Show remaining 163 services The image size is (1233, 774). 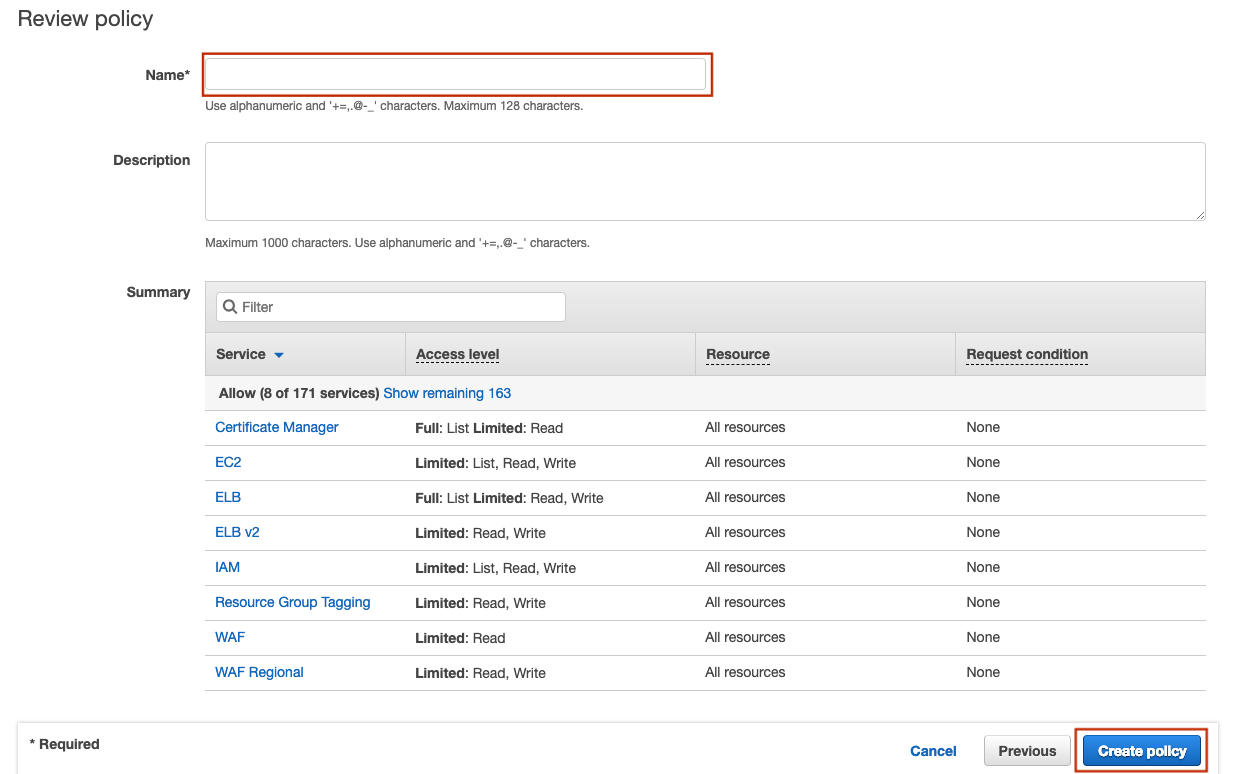click(x=447, y=393)
